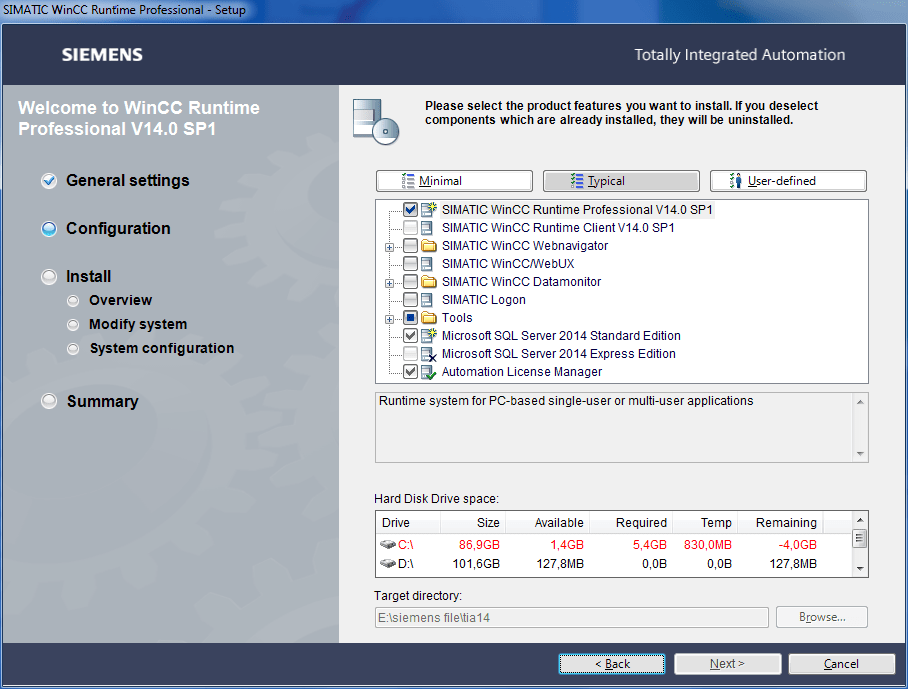Choose the User-defined installation preset
Screen dimensions: 908x689
[x=788, y=181]
